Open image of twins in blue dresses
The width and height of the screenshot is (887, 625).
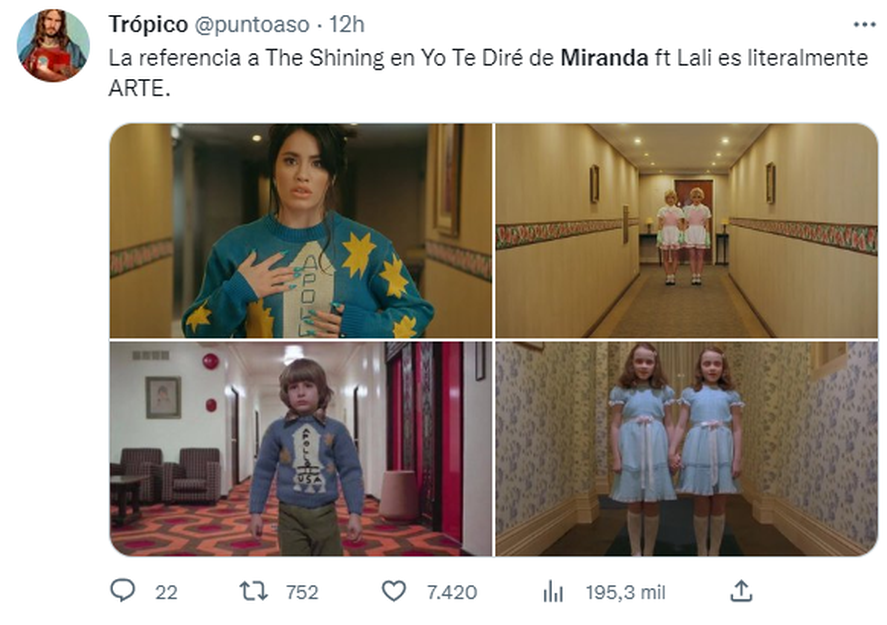pyautogui.click(x=687, y=449)
